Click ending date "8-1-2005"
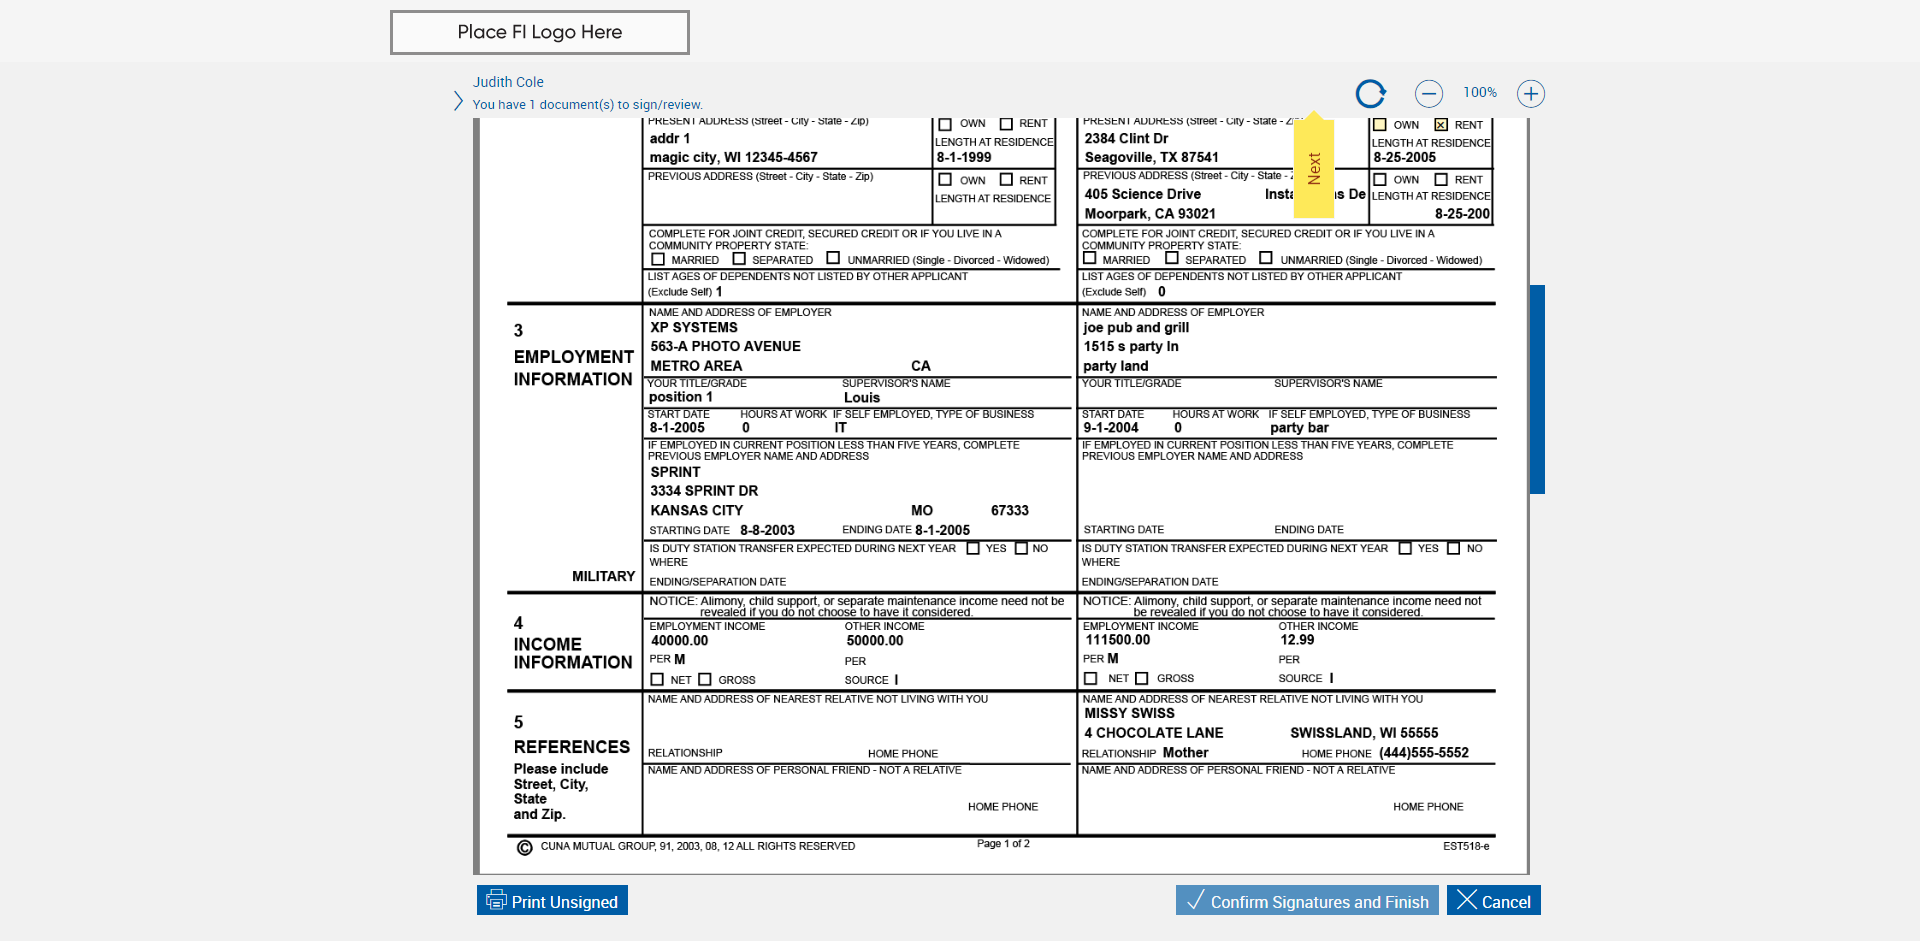The height and width of the screenshot is (941, 1920). tap(943, 530)
